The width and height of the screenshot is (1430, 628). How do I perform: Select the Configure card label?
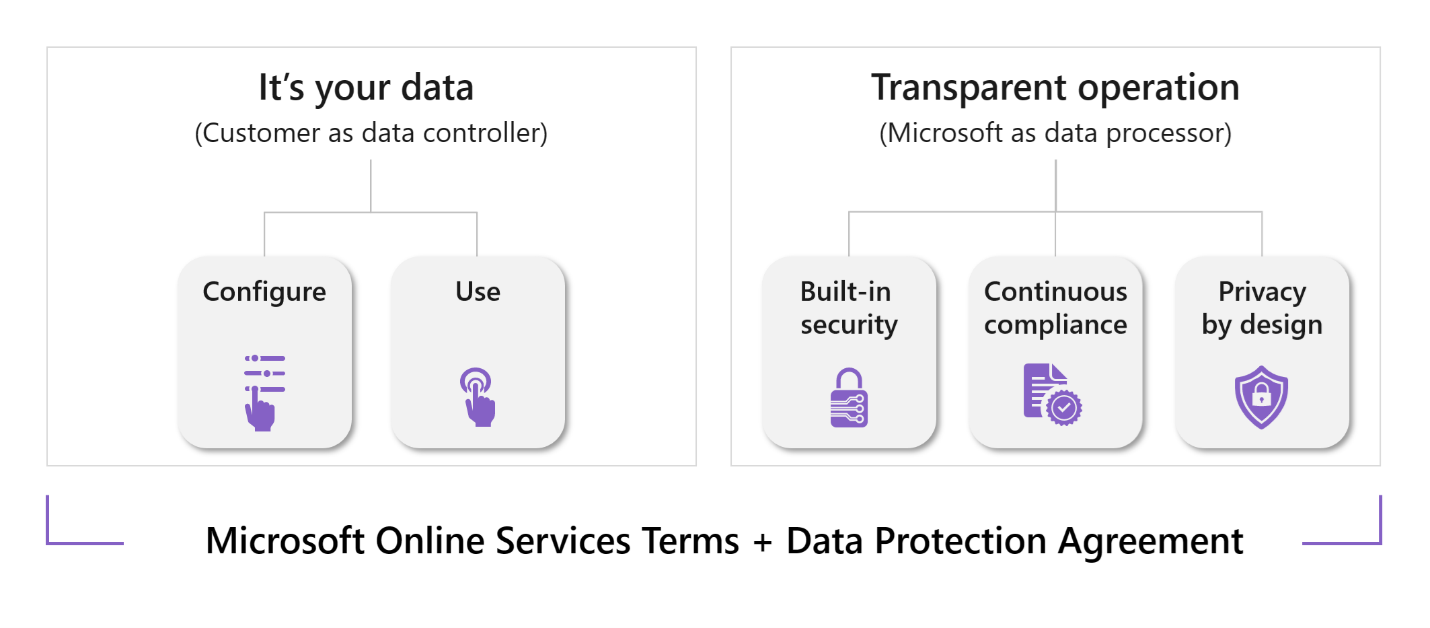point(264,292)
